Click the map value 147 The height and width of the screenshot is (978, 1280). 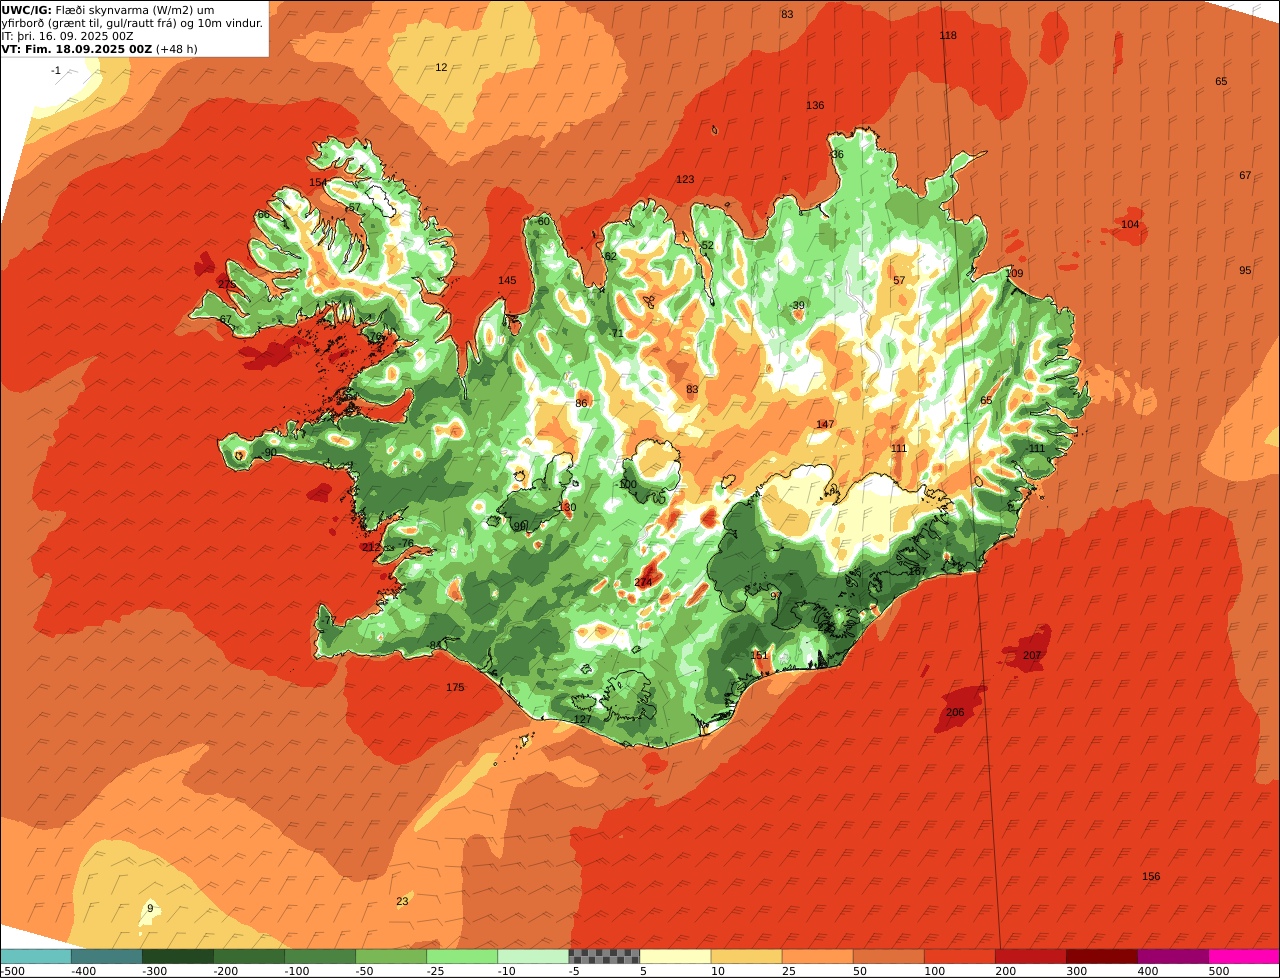[825, 425]
